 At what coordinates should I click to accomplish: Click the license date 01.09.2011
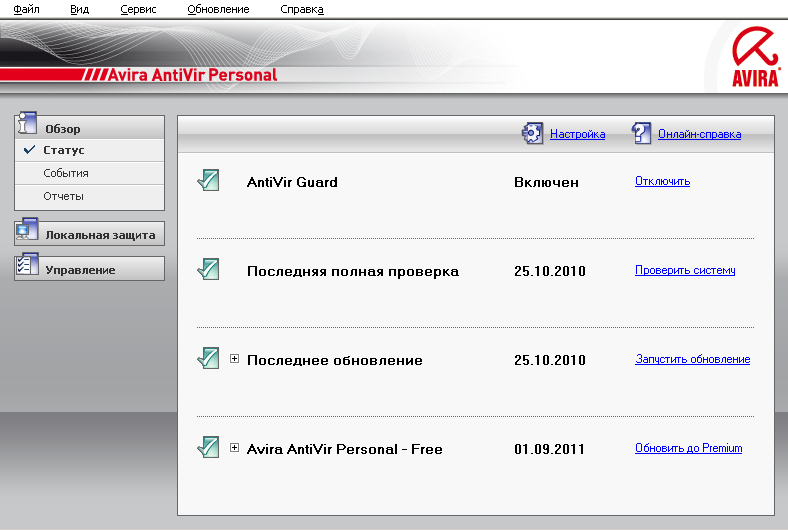pyautogui.click(x=549, y=449)
